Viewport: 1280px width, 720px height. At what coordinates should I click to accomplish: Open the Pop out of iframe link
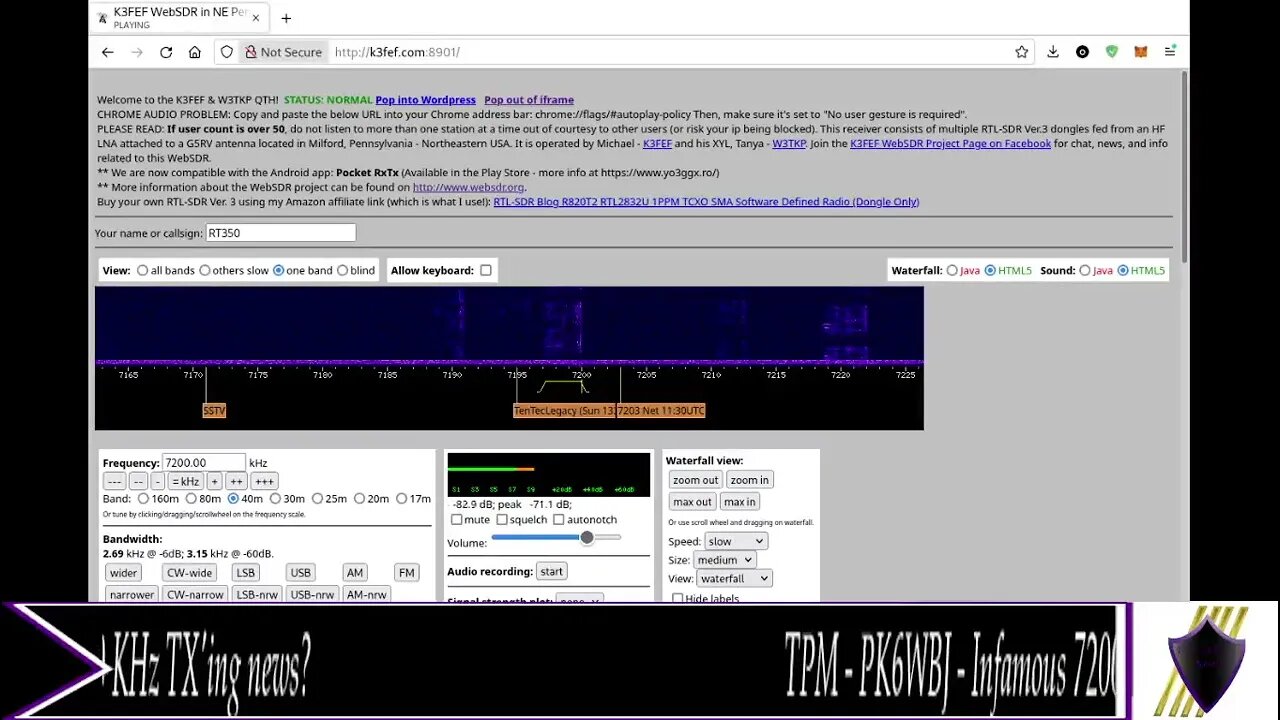point(529,100)
